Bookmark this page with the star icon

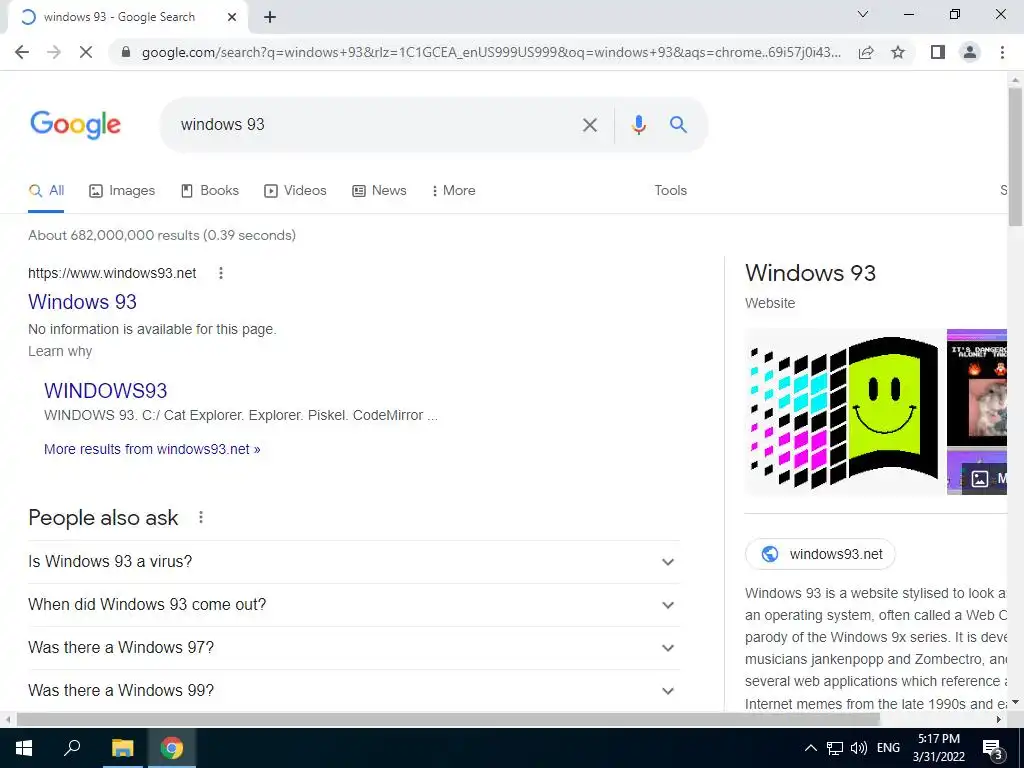click(898, 52)
